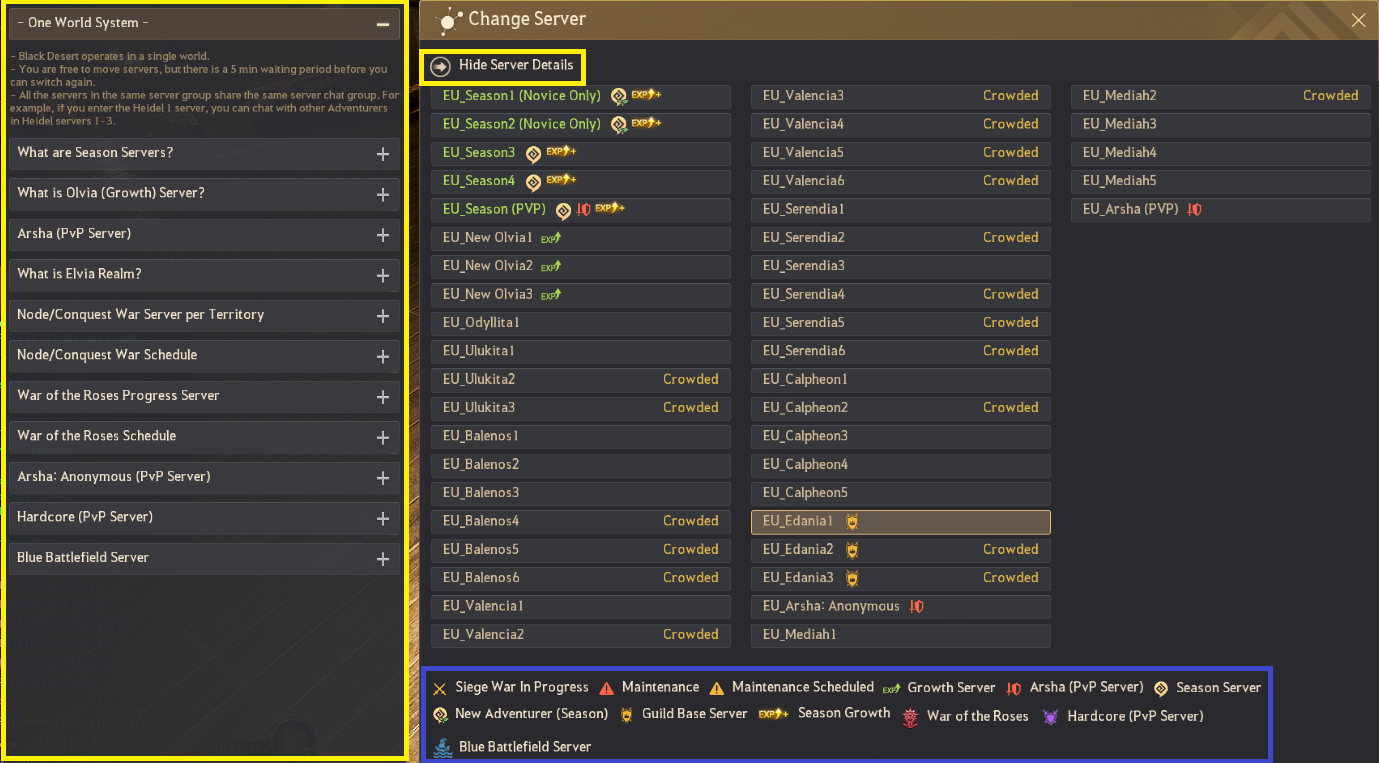Expand the Blue Battlefield Server section
The image size is (1379, 763).
[382, 559]
